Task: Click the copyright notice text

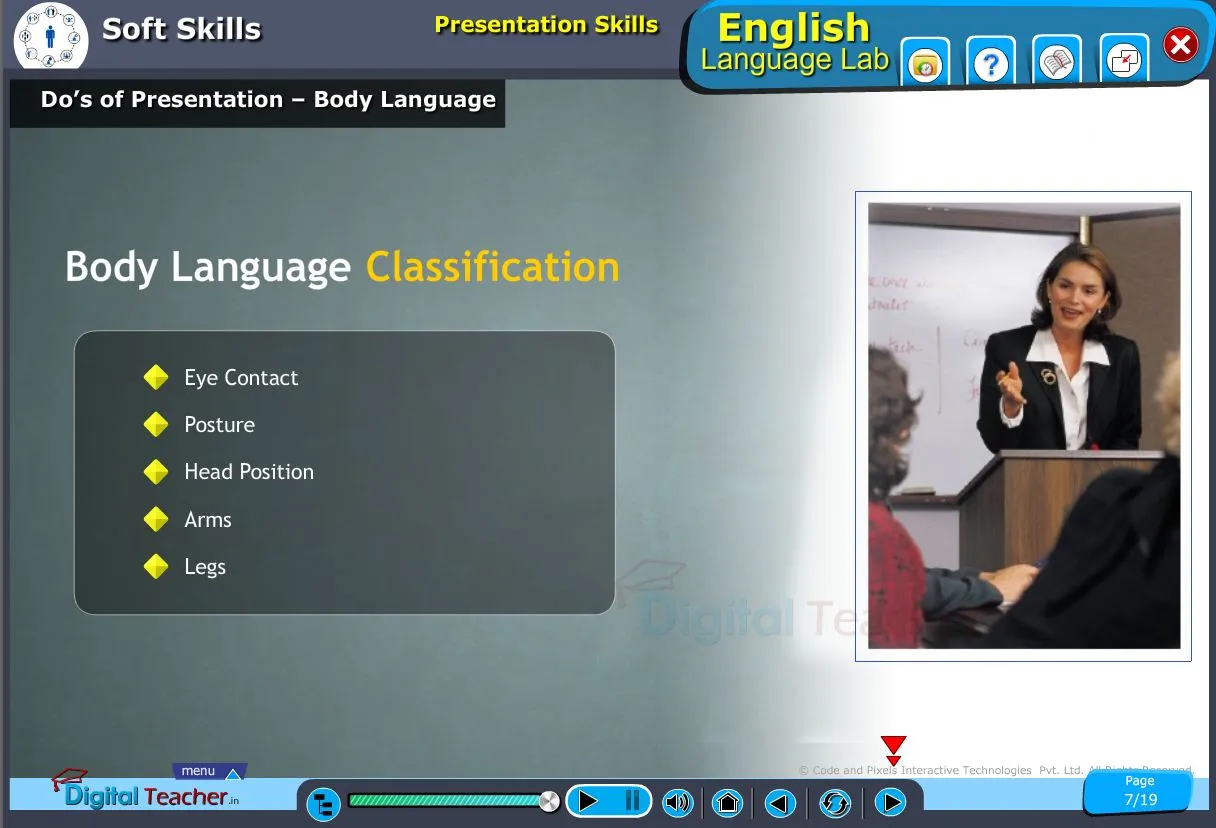Action: pyautogui.click(x=995, y=770)
